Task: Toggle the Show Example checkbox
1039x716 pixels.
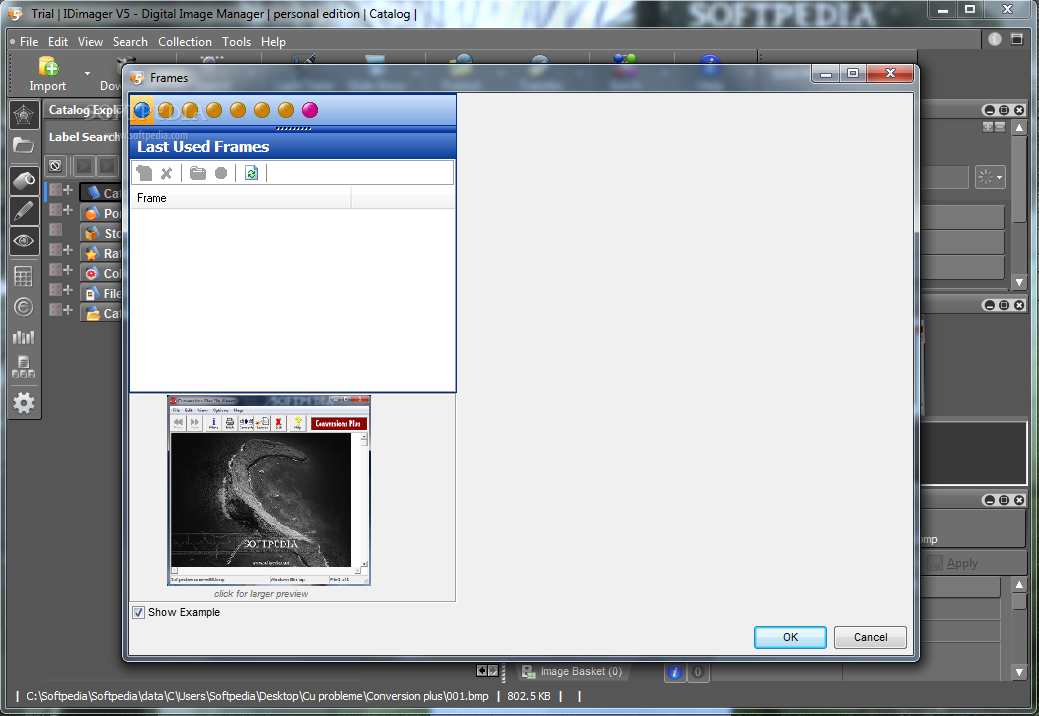Action: 138,612
